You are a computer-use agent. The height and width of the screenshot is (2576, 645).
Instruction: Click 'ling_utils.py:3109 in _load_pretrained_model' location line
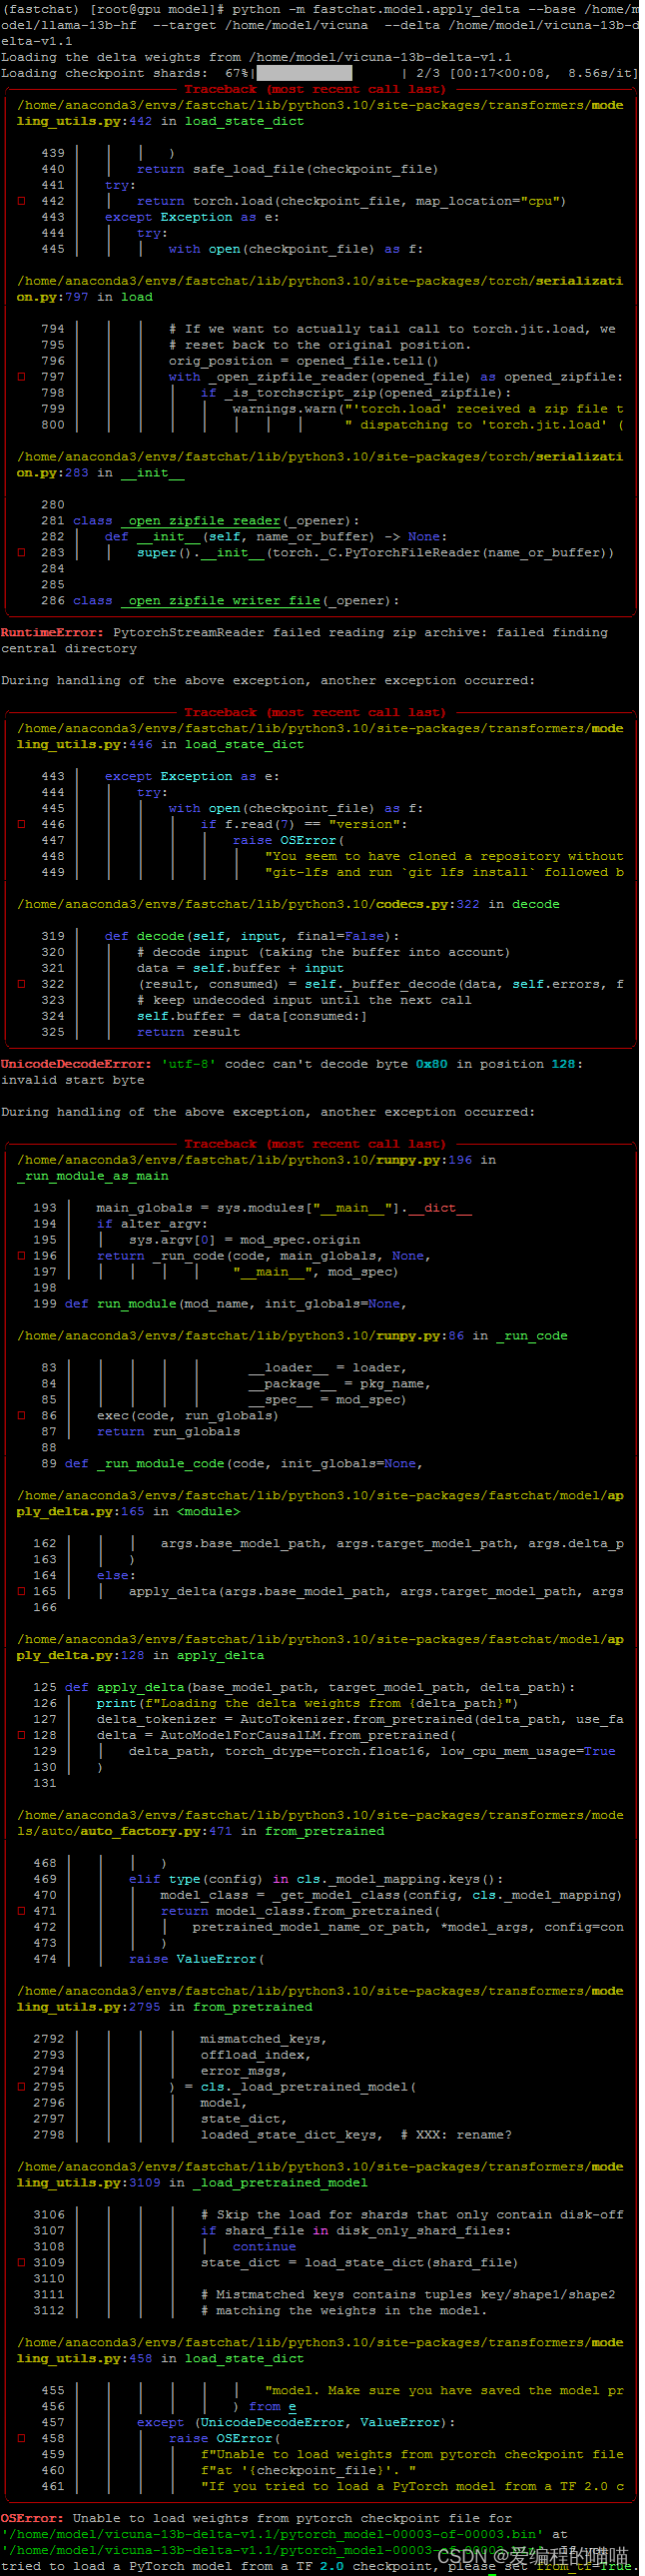coord(192,2185)
